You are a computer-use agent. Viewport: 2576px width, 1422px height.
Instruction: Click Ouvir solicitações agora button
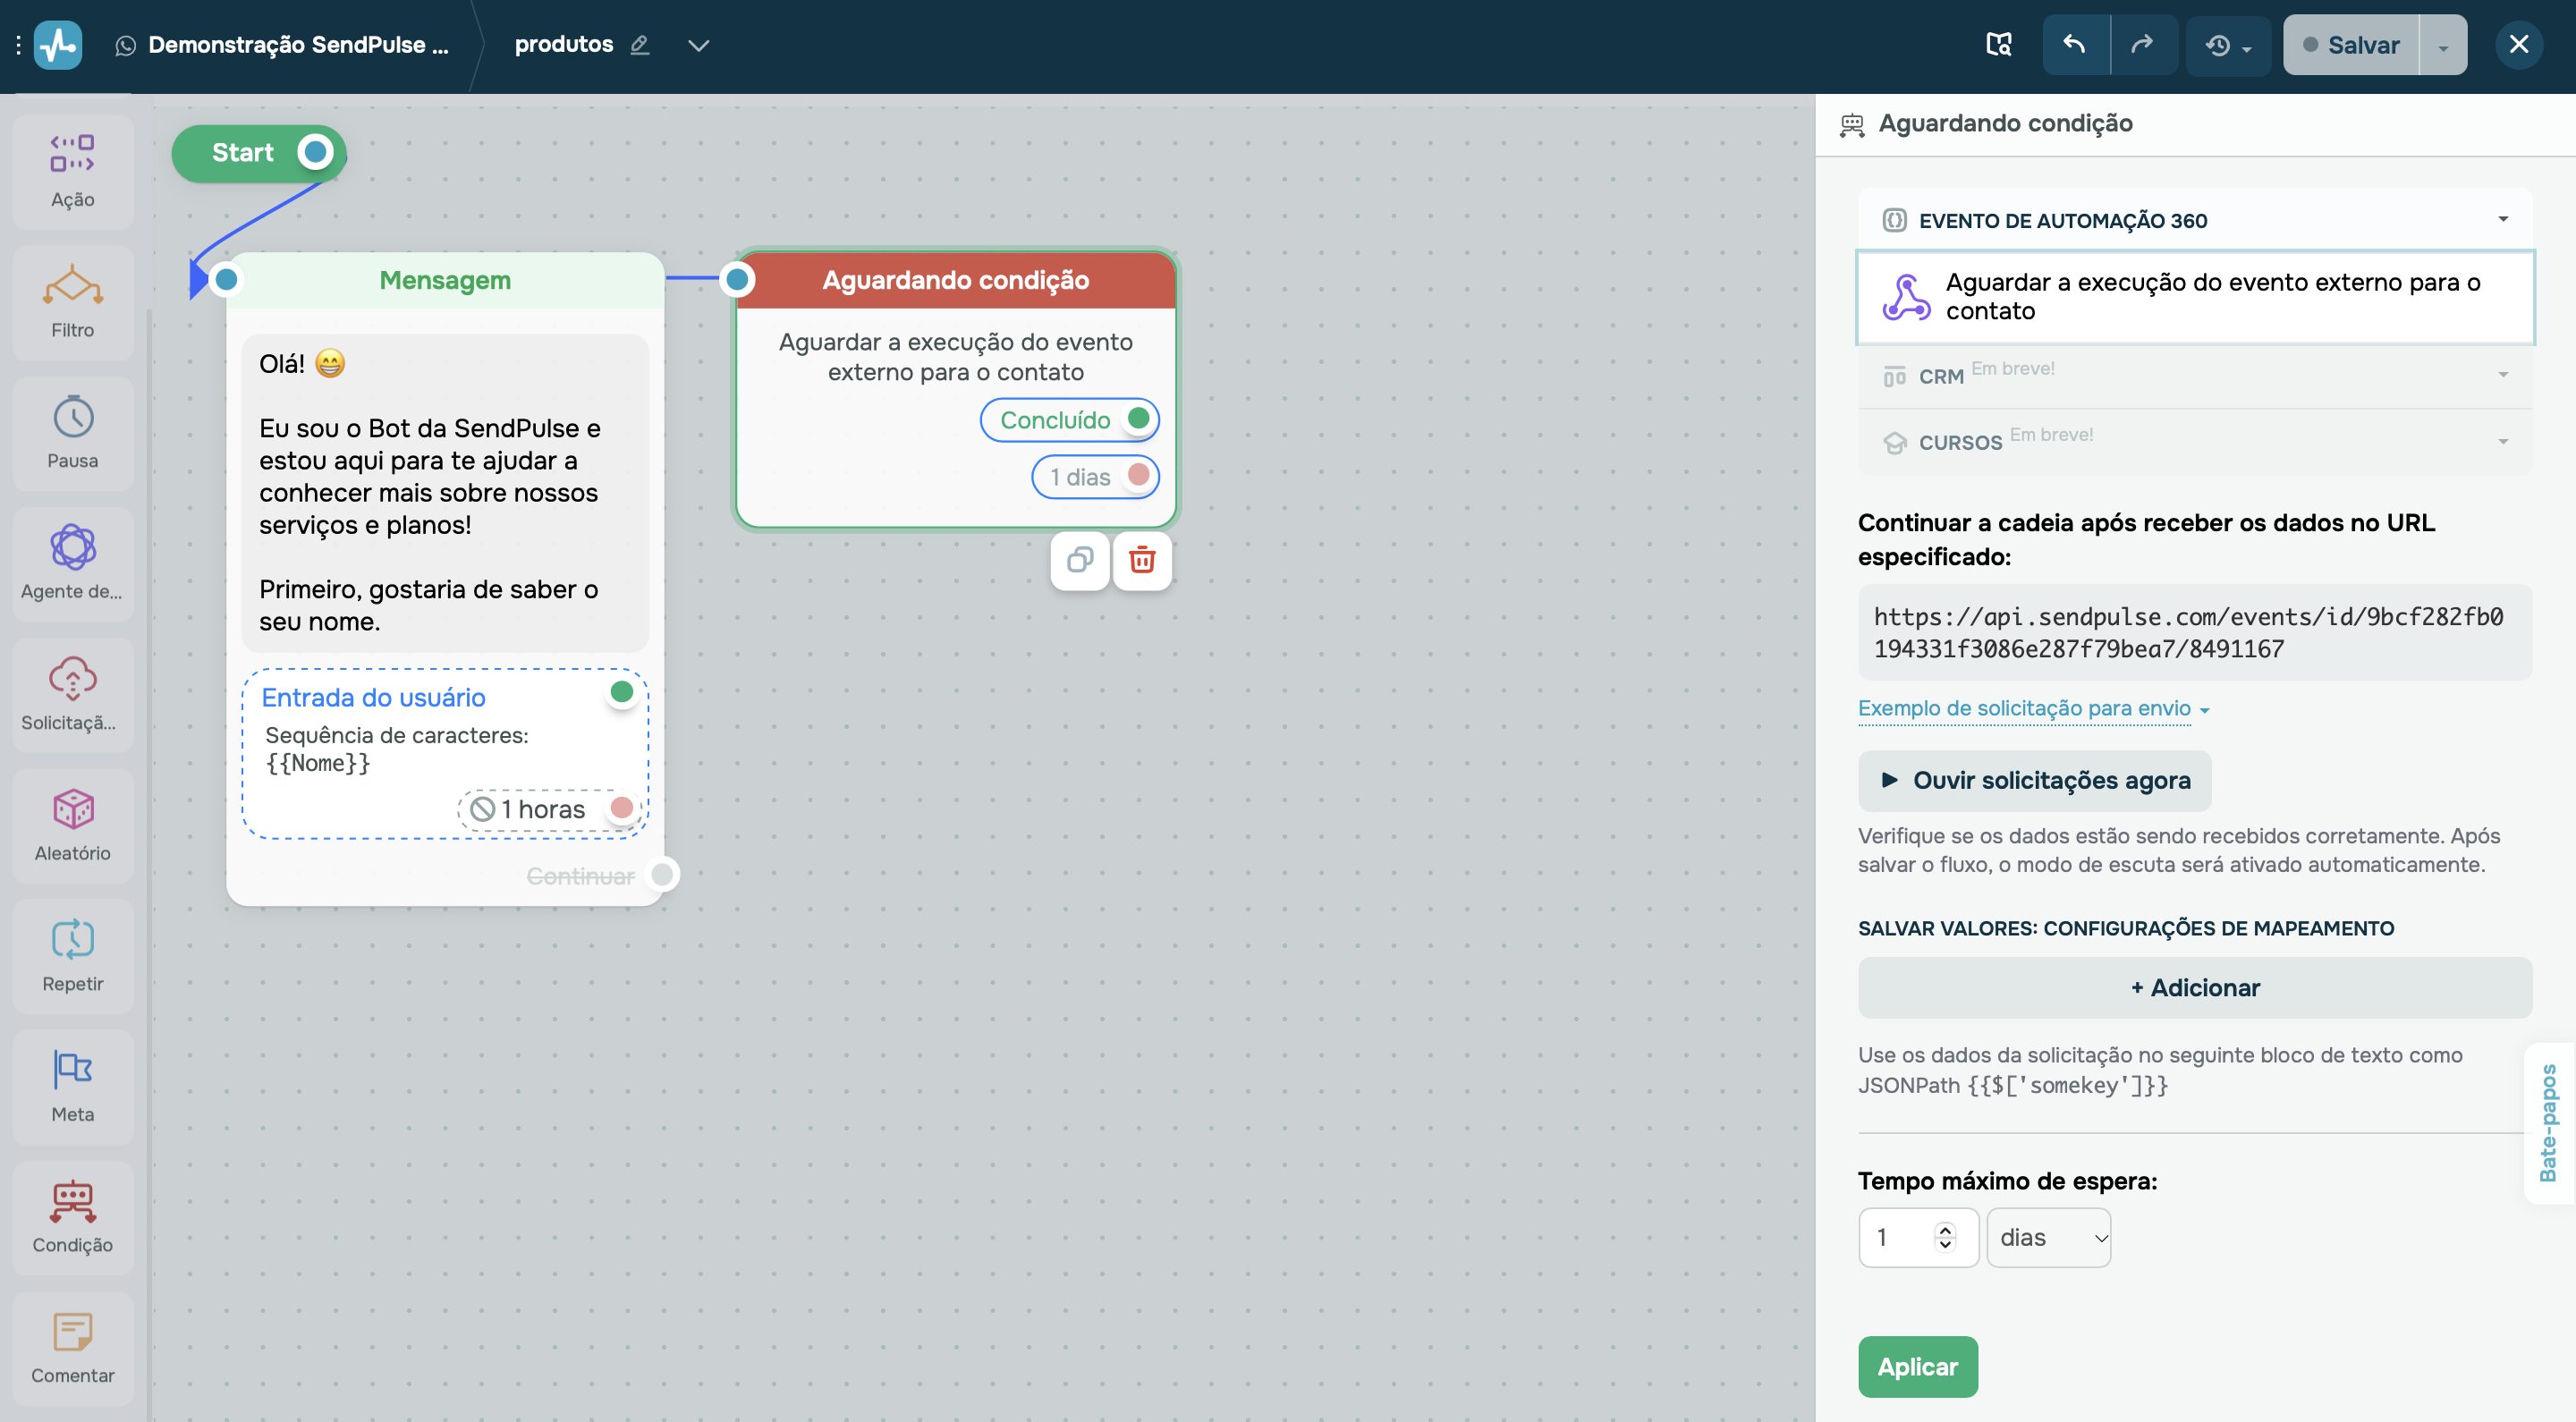click(x=2034, y=780)
